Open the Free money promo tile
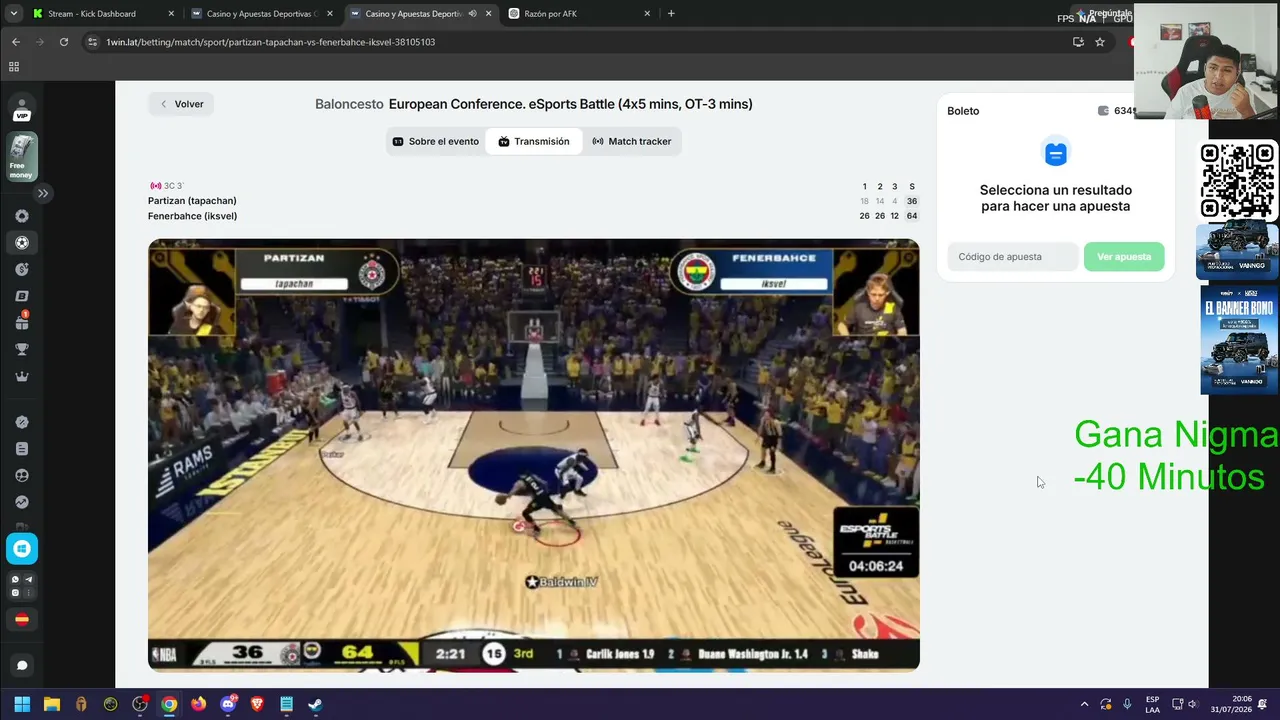The image size is (1280, 720). click(22, 157)
